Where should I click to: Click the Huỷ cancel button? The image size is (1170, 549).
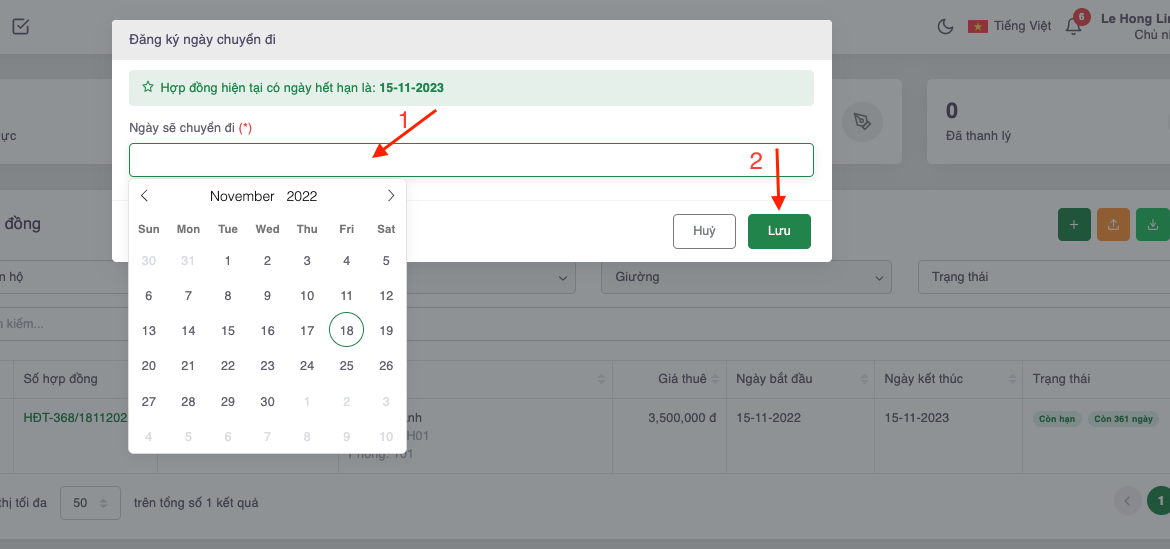tap(704, 231)
